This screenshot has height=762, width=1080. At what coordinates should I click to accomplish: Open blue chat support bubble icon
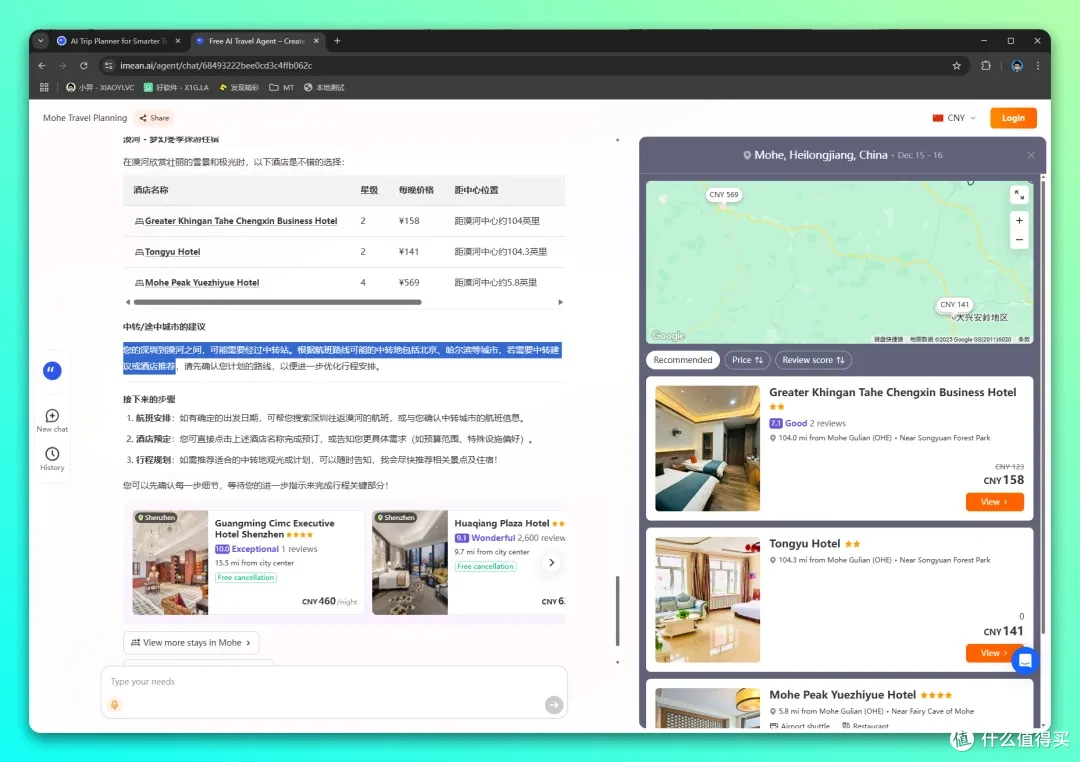[x=1025, y=661]
